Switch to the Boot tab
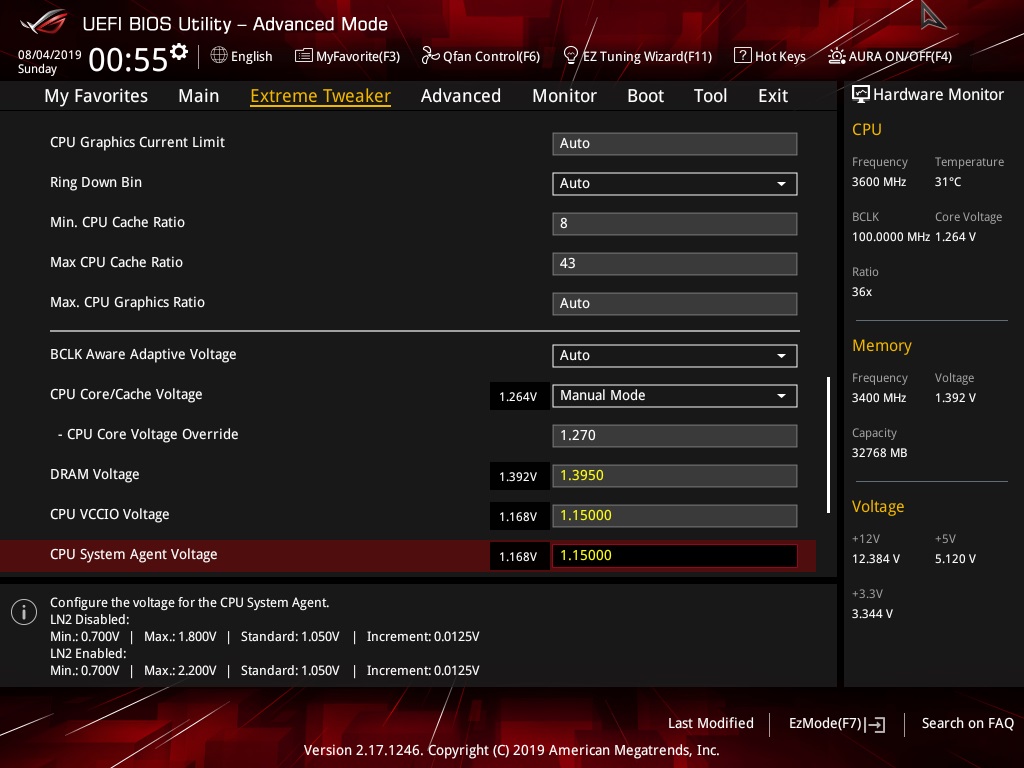The image size is (1024, 768). click(x=645, y=96)
